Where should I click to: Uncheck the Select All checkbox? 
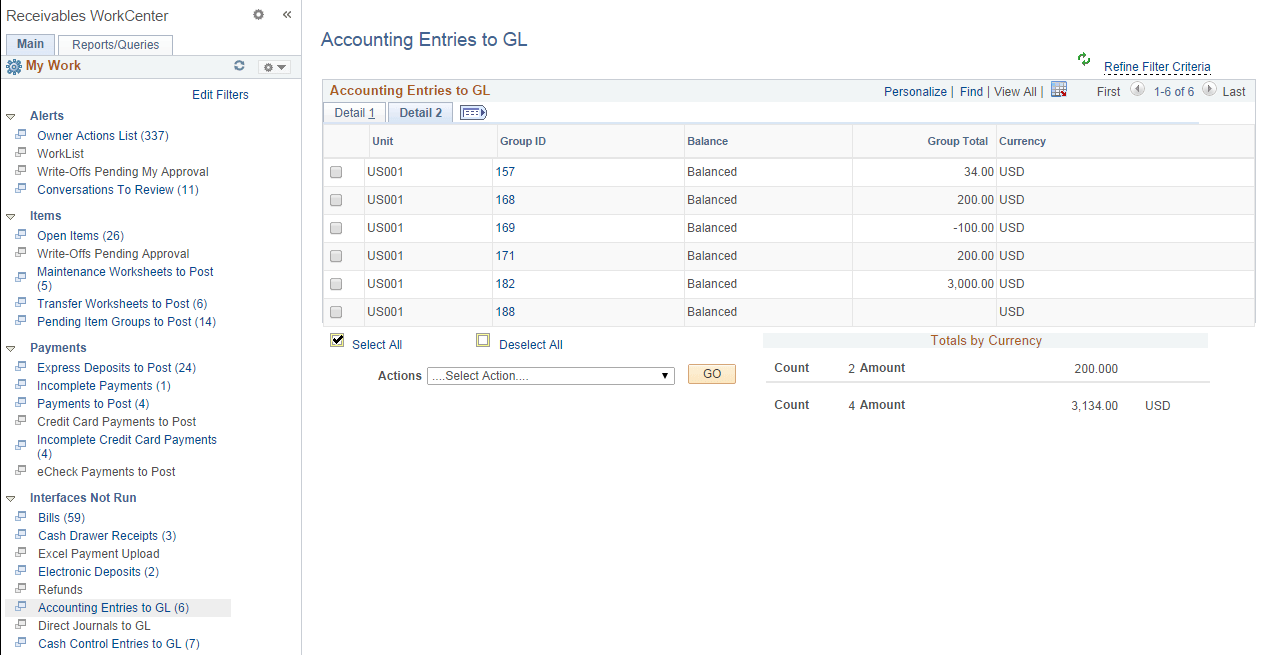tap(337, 339)
